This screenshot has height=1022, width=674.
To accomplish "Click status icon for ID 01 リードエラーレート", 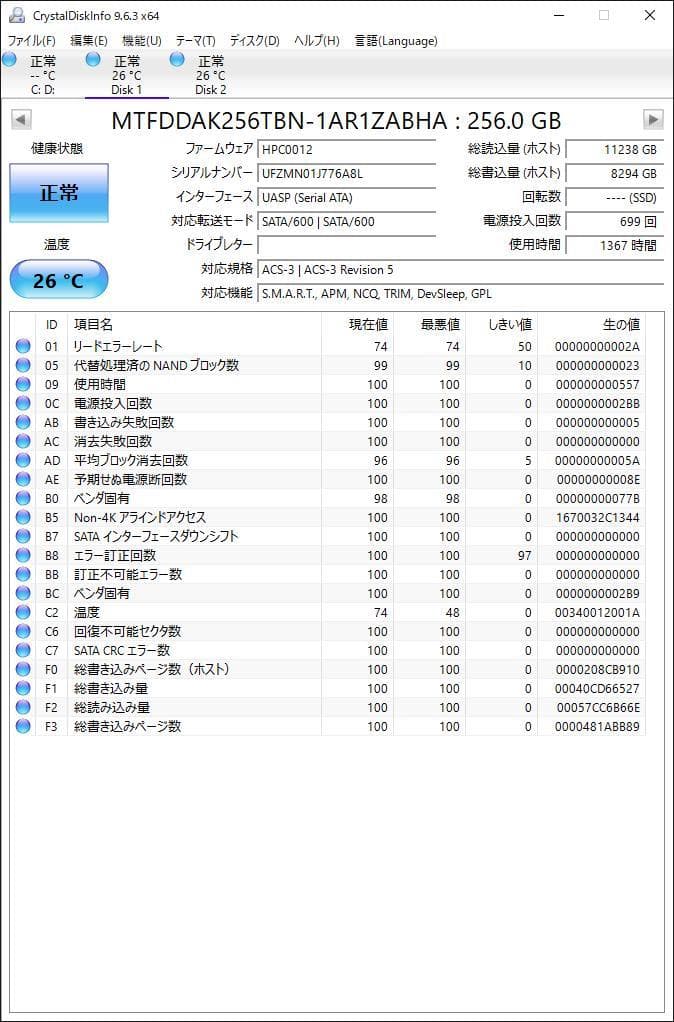I will coord(23,346).
